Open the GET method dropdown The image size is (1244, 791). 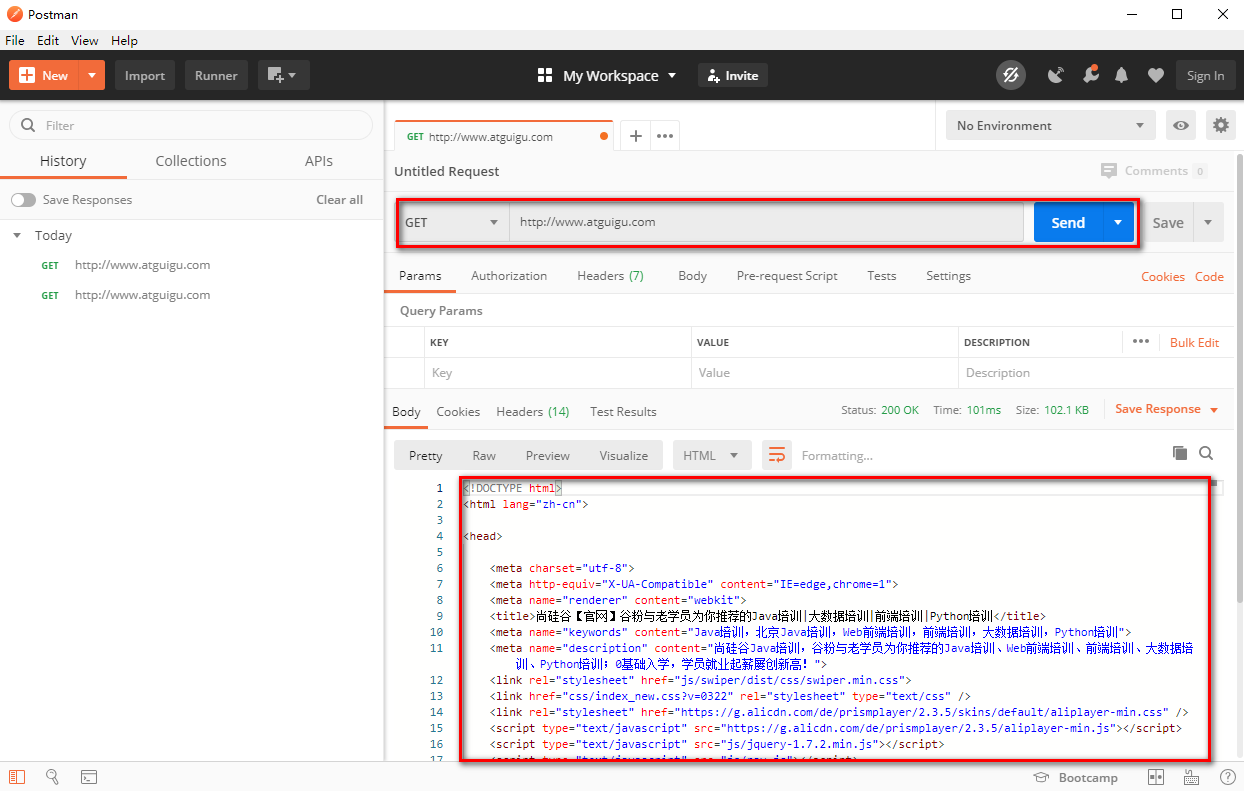452,222
